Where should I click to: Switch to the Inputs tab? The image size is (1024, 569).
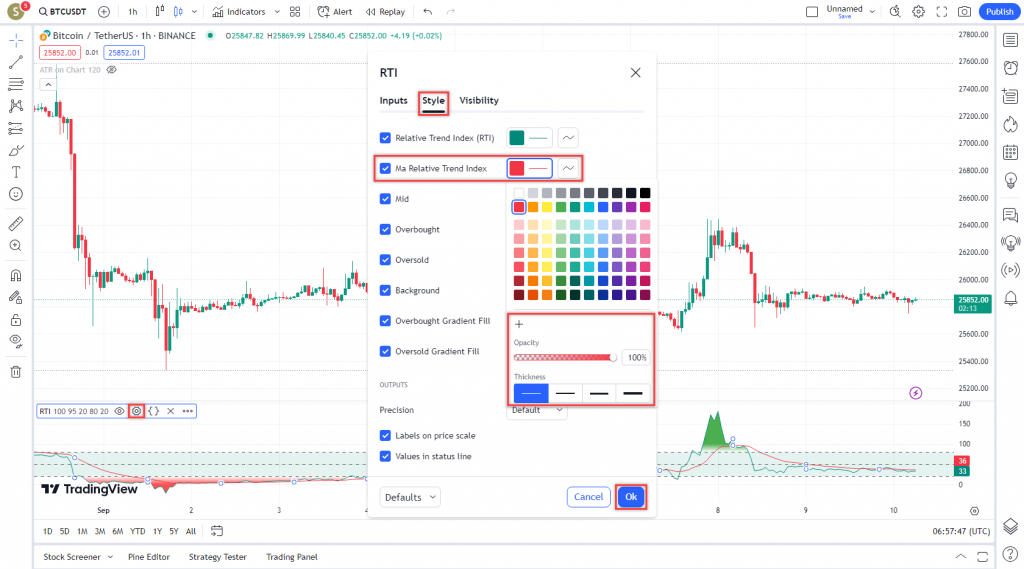click(393, 101)
